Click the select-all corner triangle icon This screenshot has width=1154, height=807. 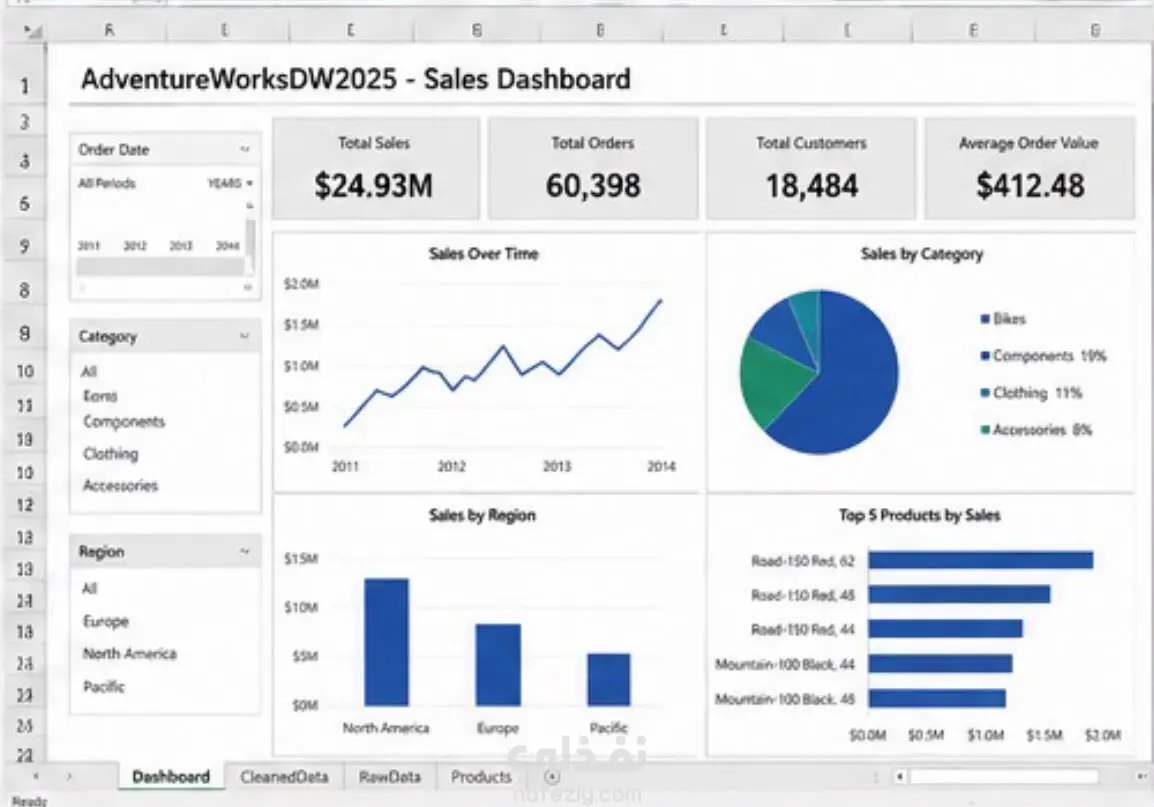[32, 31]
